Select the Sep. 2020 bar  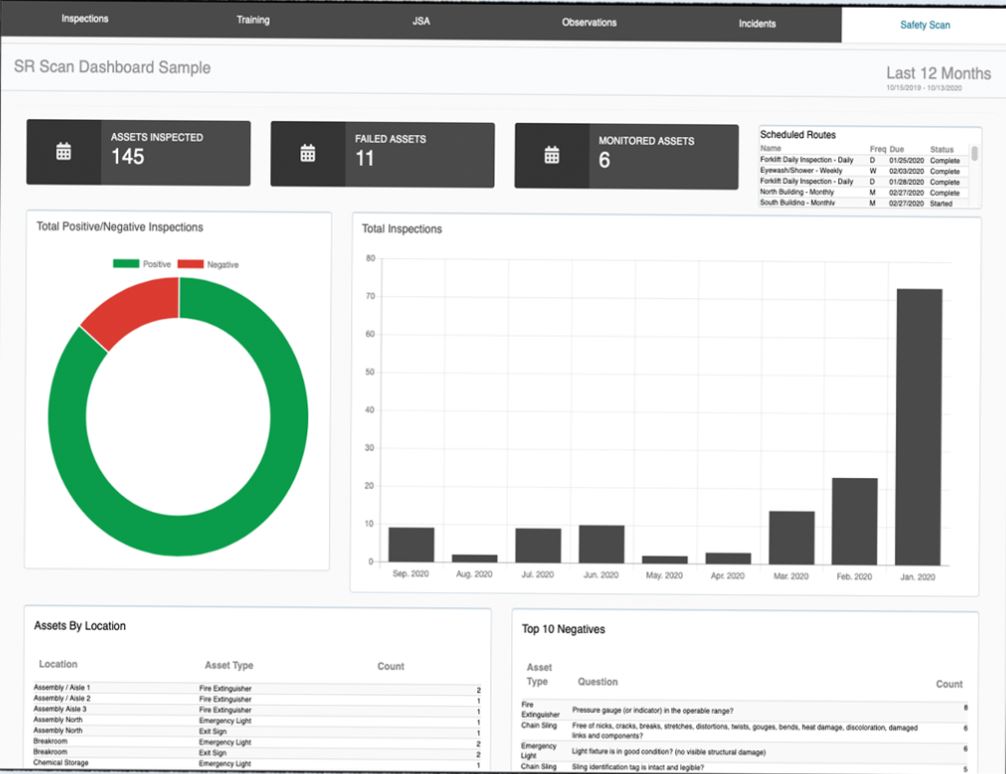[x=411, y=544]
